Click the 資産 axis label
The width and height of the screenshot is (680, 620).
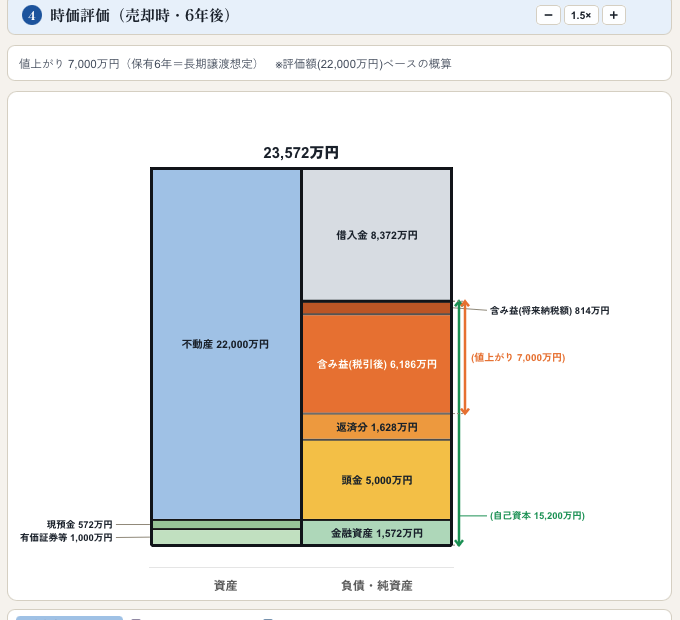click(x=226, y=586)
